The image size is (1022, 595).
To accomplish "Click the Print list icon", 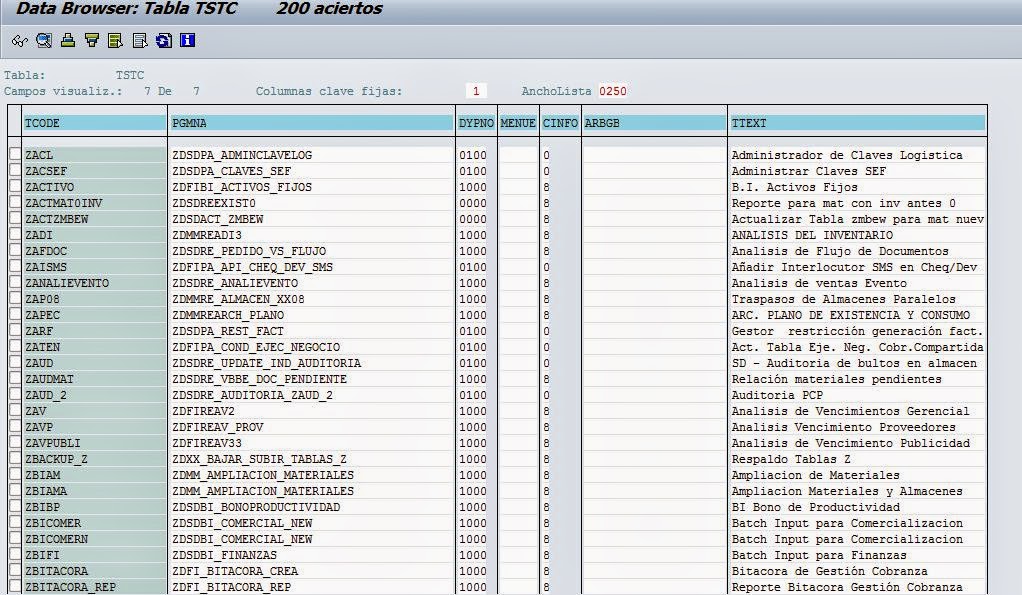I will tap(68, 42).
